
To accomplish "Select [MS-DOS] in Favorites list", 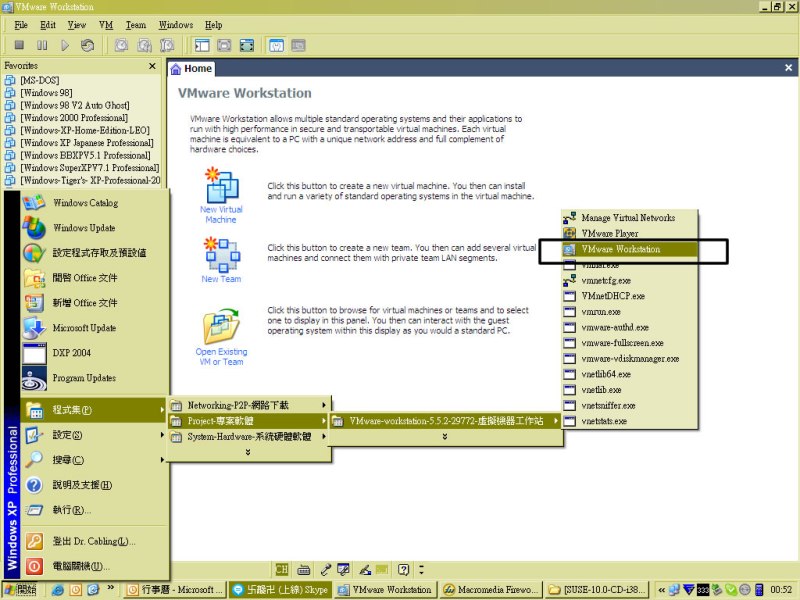I will tap(40, 80).
